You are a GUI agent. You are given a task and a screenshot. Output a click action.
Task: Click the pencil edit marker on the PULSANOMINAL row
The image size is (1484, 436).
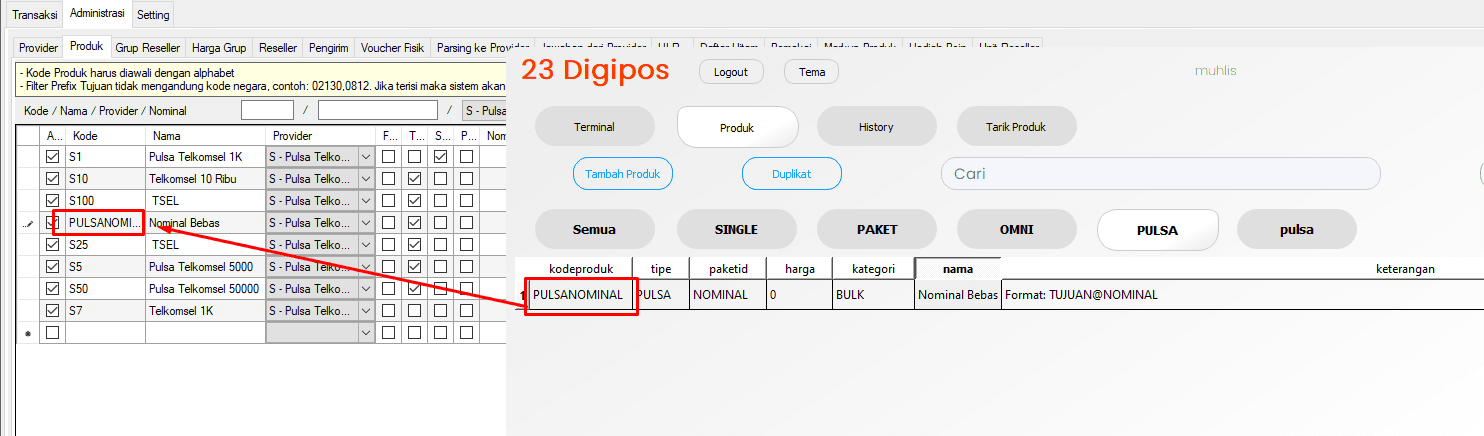click(27, 223)
